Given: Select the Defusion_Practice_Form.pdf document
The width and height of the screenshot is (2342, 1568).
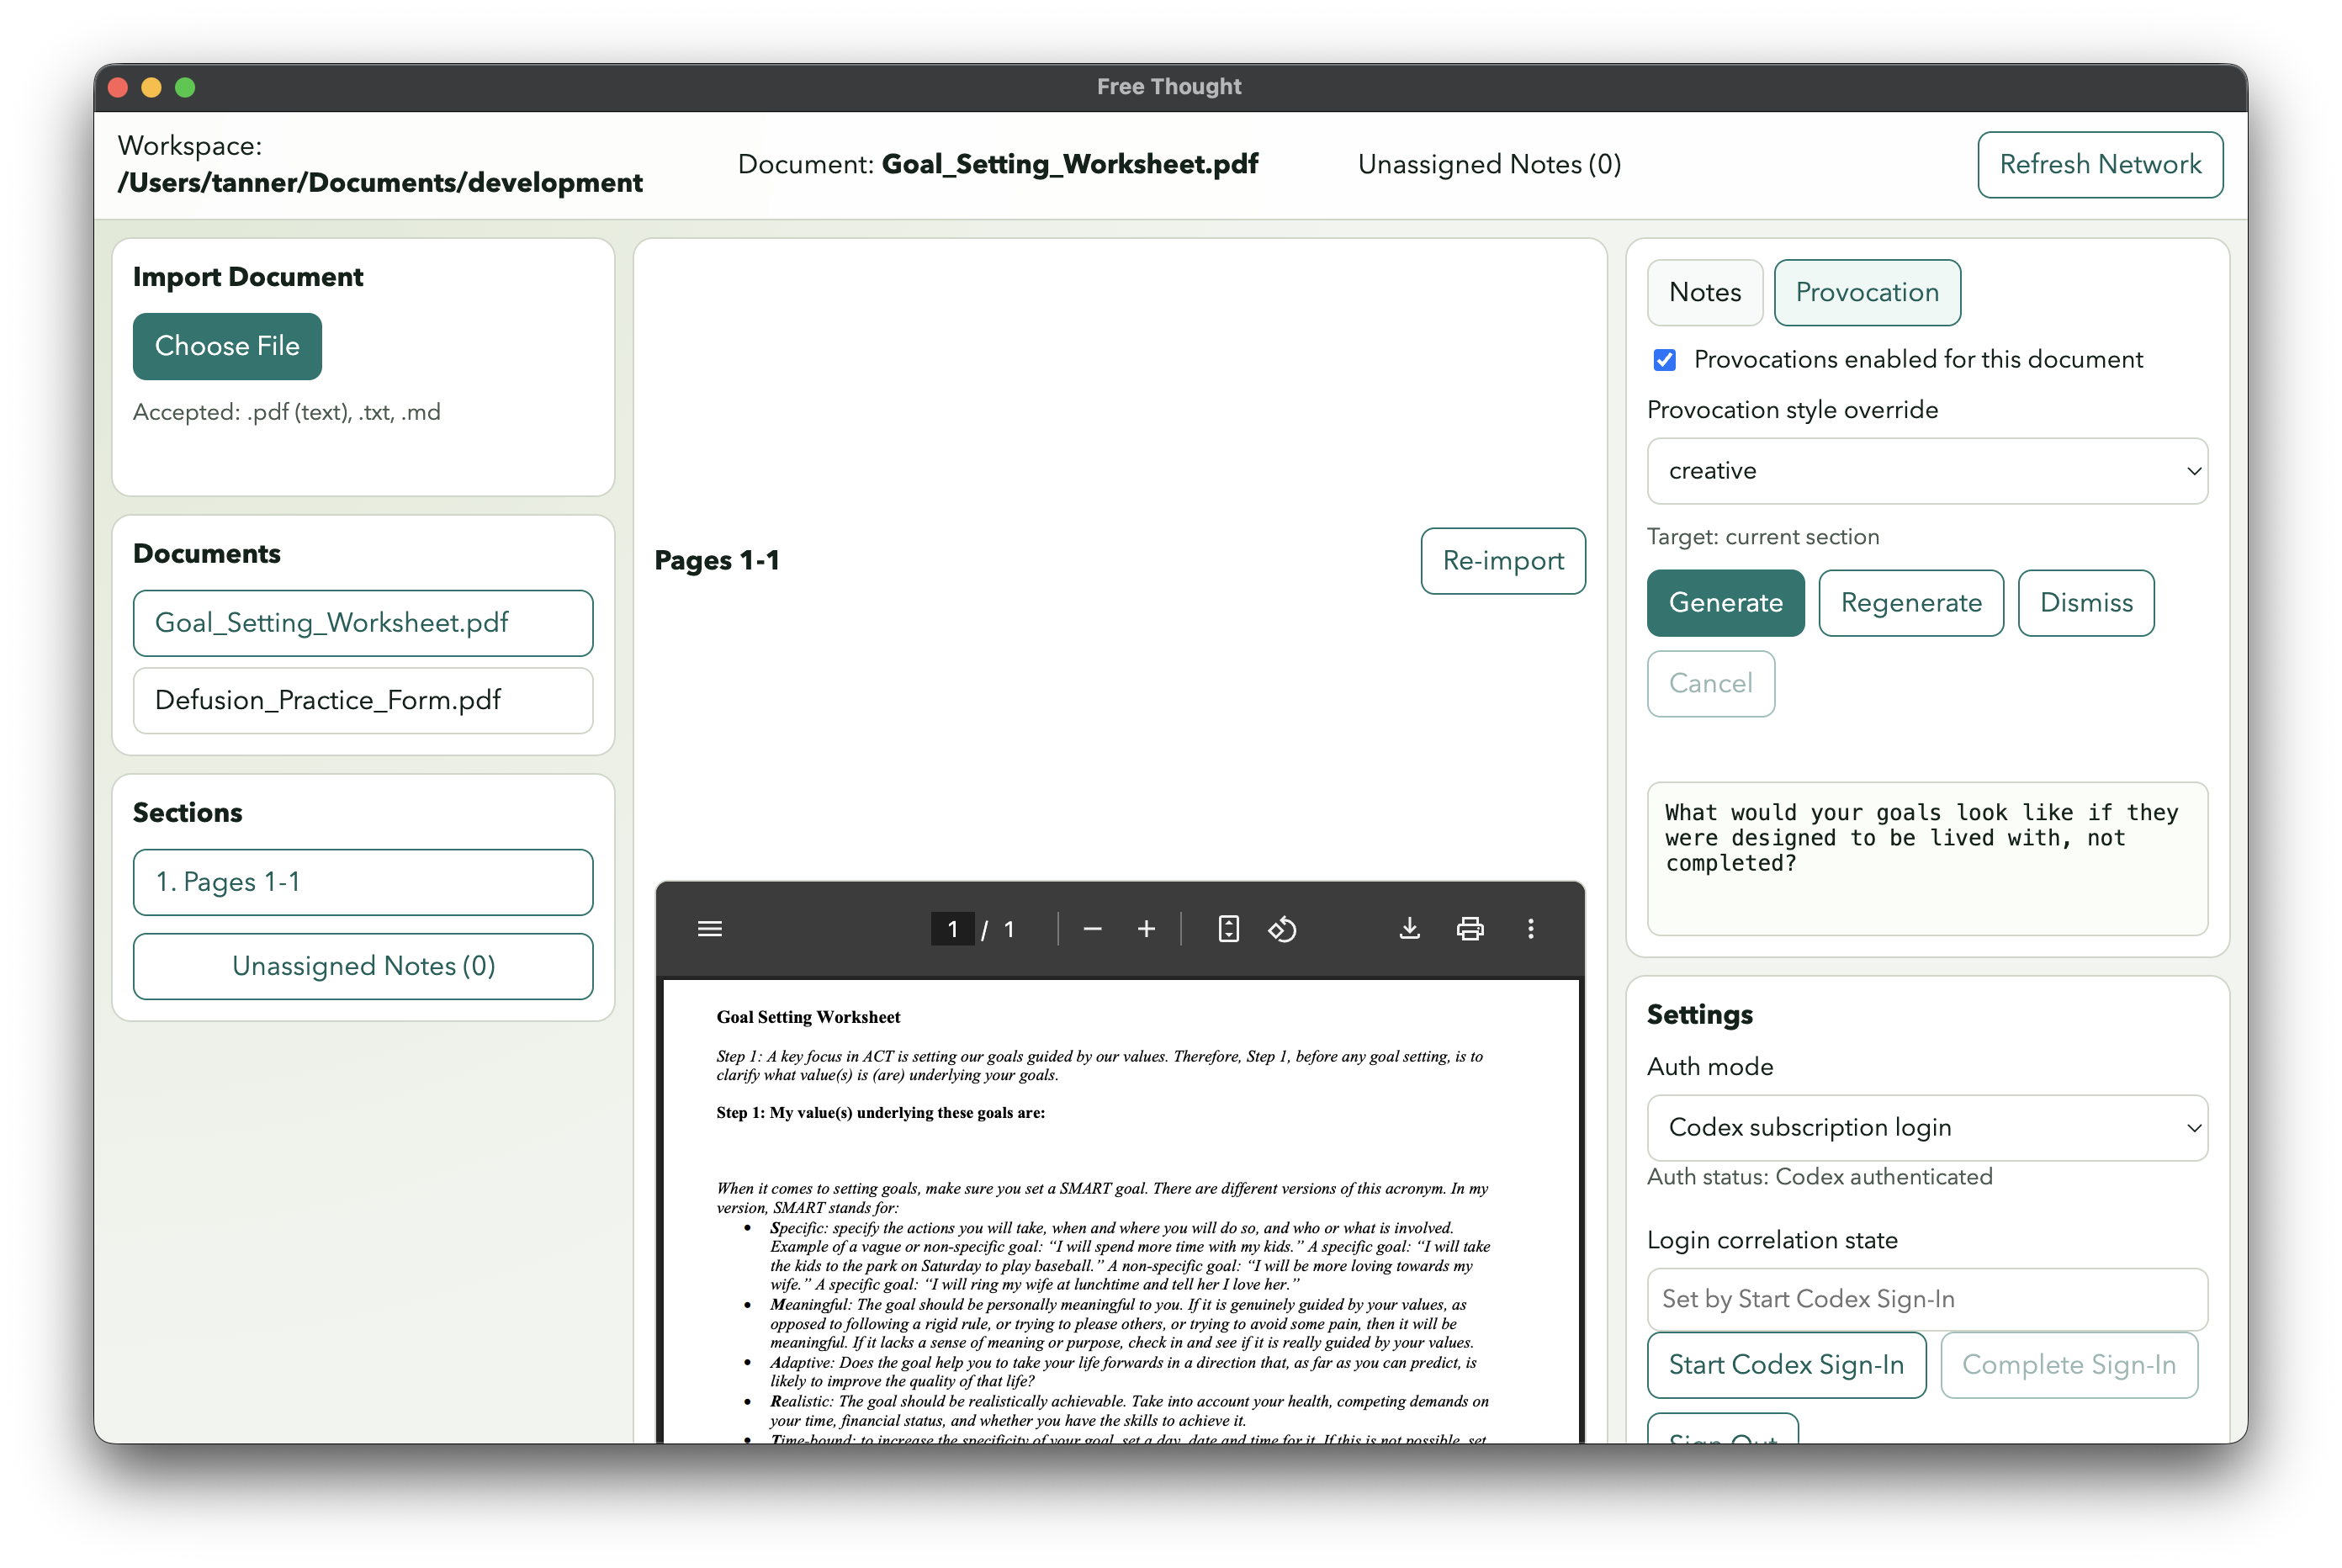Looking at the screenshot, I should (362, 700).
